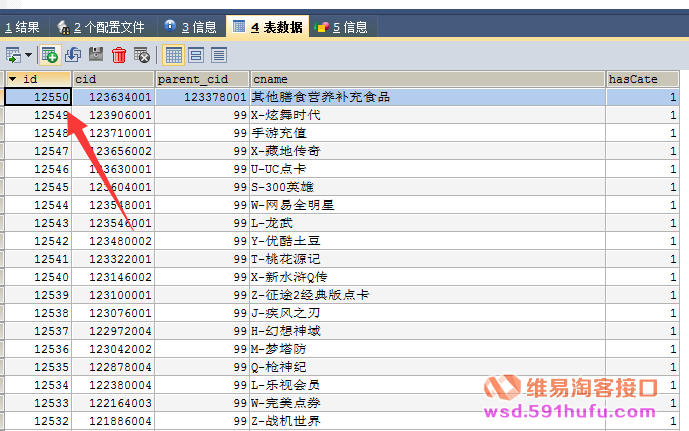689x431 pixels.
Task: Click the sort arrow in id header
Action: (13, 79)
